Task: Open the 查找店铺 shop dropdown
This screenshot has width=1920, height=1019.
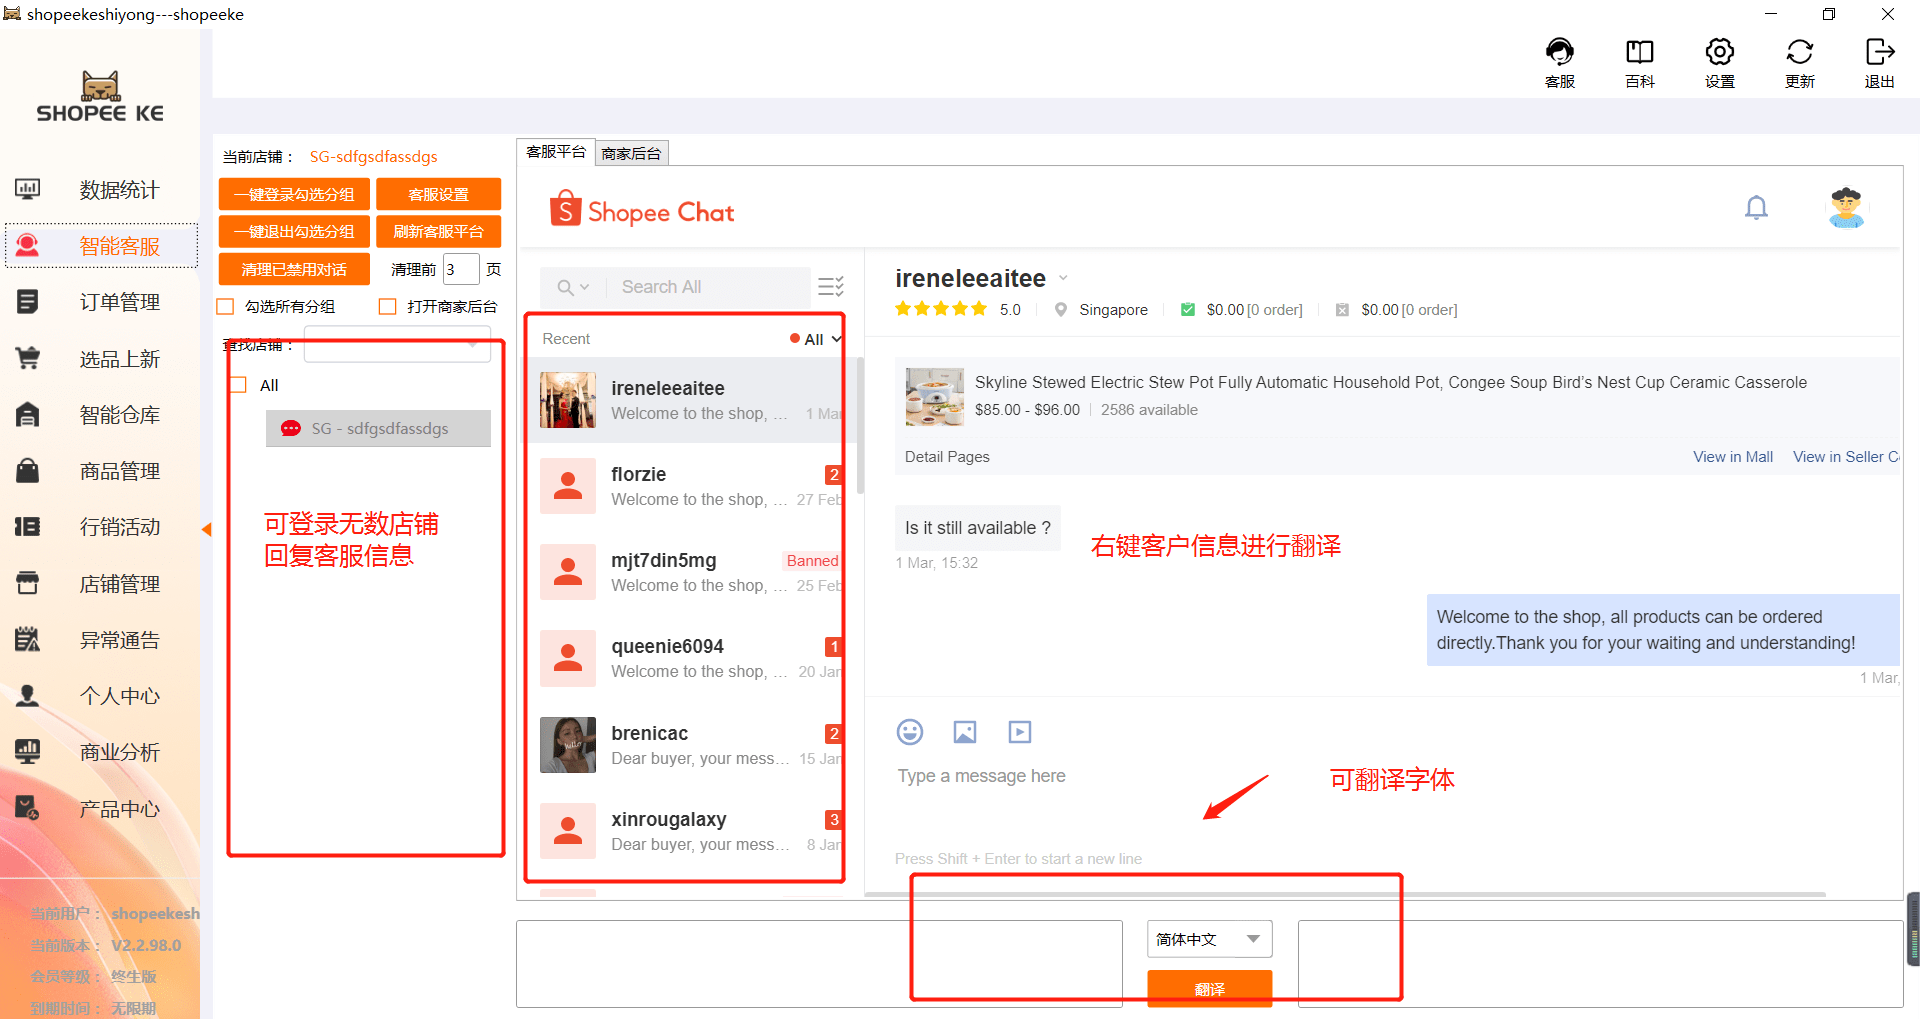Action: [x=397, y=345]
